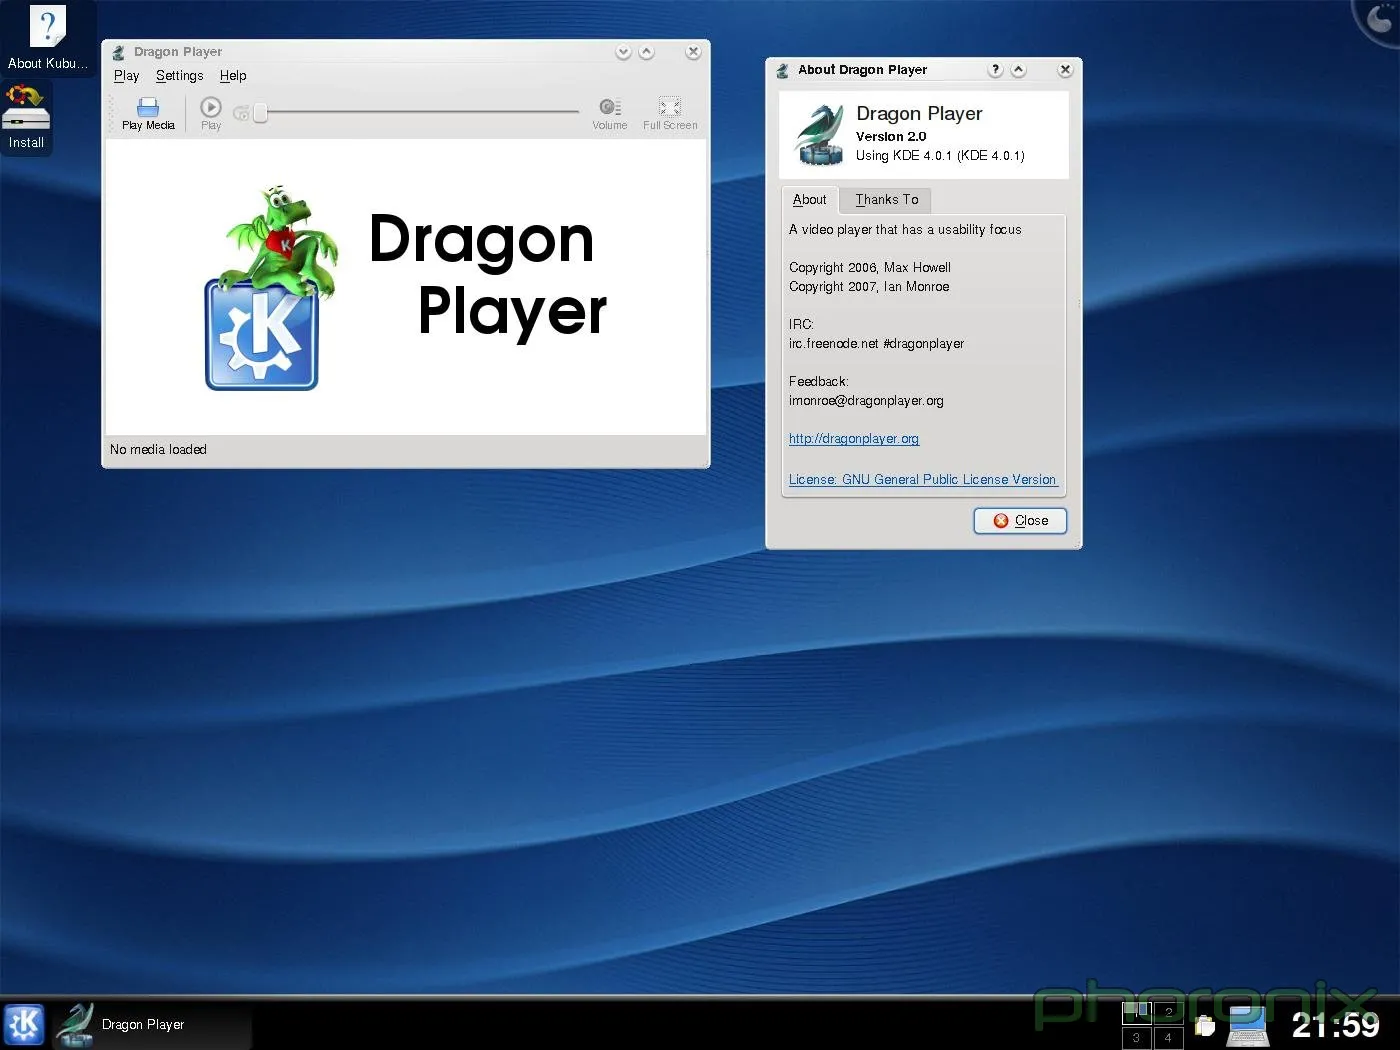Open the laptop system tray icon
Viewport: 1400px width, 1050px height.
click(1247, 1026)
